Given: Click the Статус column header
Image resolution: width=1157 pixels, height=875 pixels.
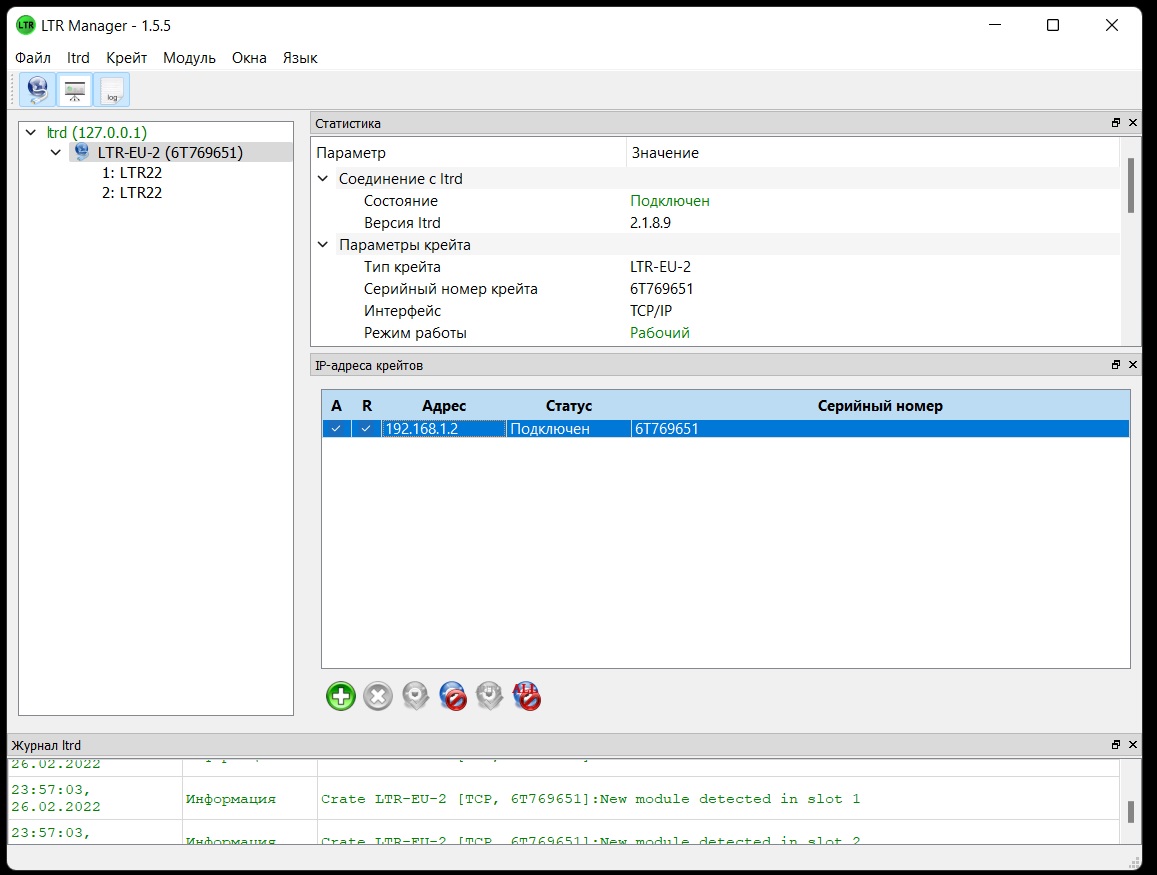Looking at the screenshot, I should point(568,406).
